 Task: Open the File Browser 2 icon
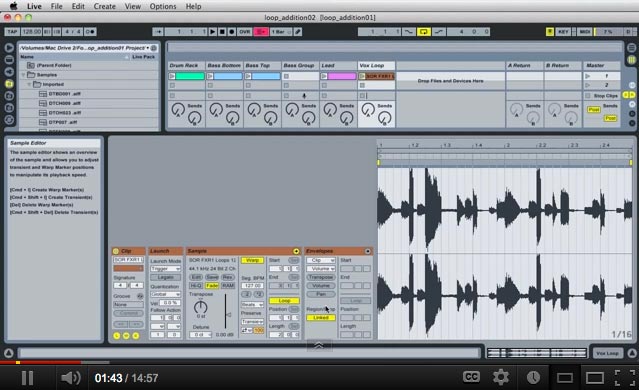[9, 96]
